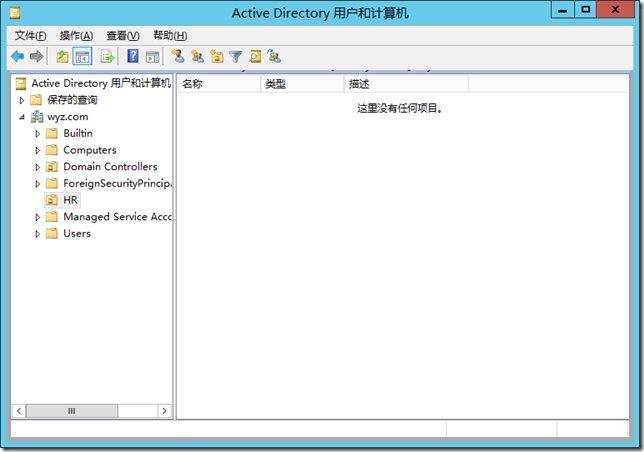
Task: Open Help via the question mark icon
Action: tap(133, 56)
